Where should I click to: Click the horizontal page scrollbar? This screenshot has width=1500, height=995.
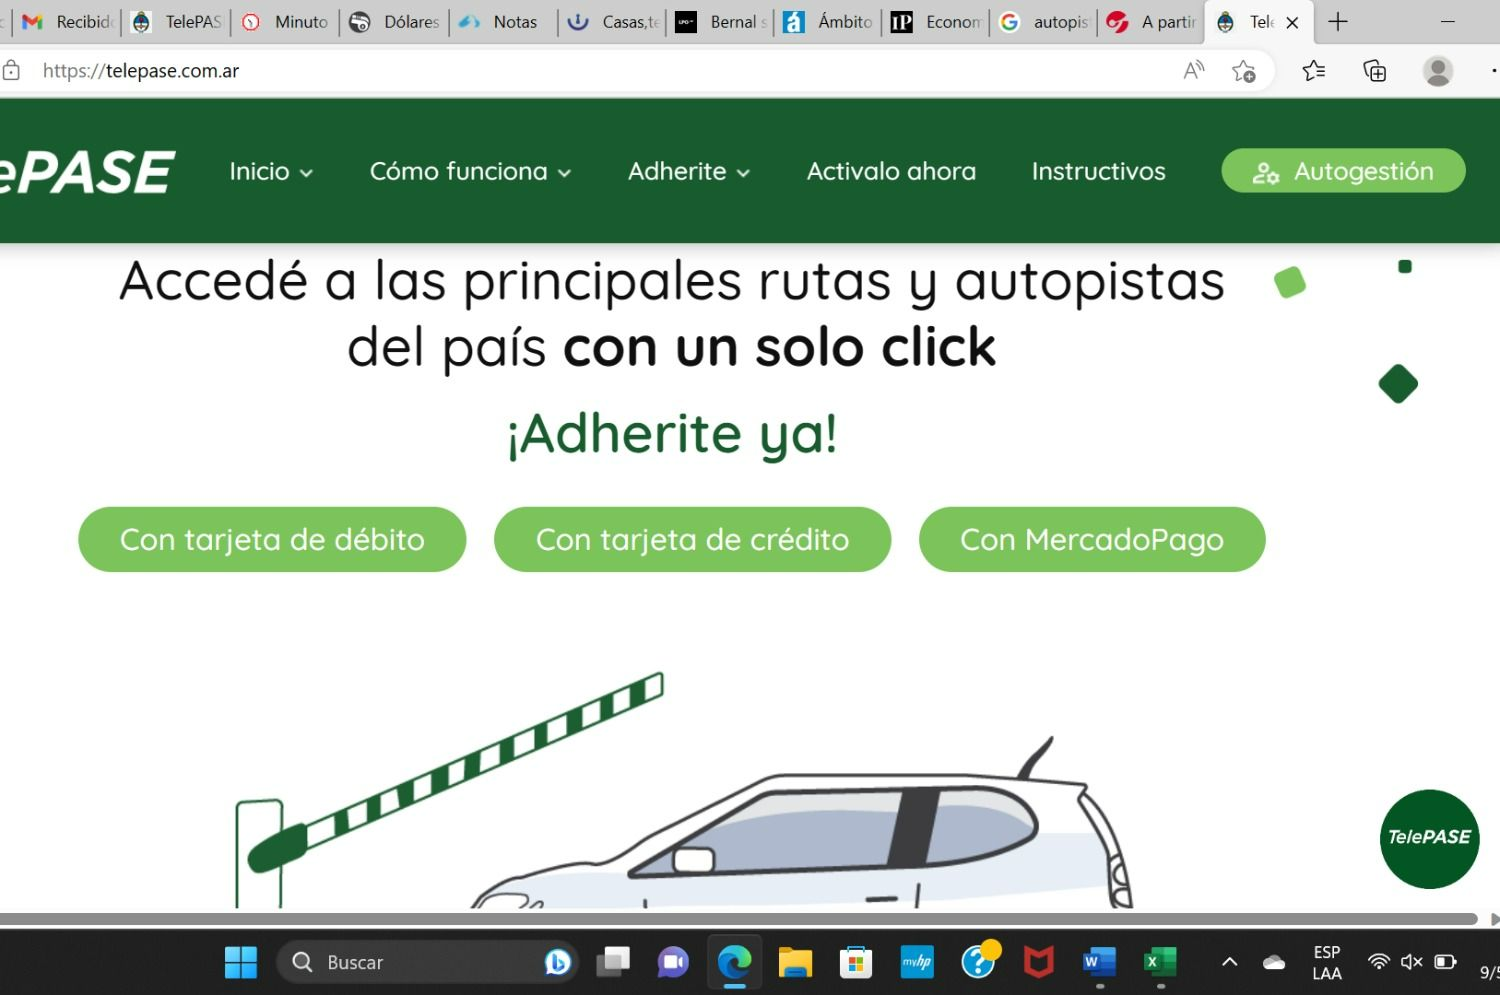[x=738, y=918]
